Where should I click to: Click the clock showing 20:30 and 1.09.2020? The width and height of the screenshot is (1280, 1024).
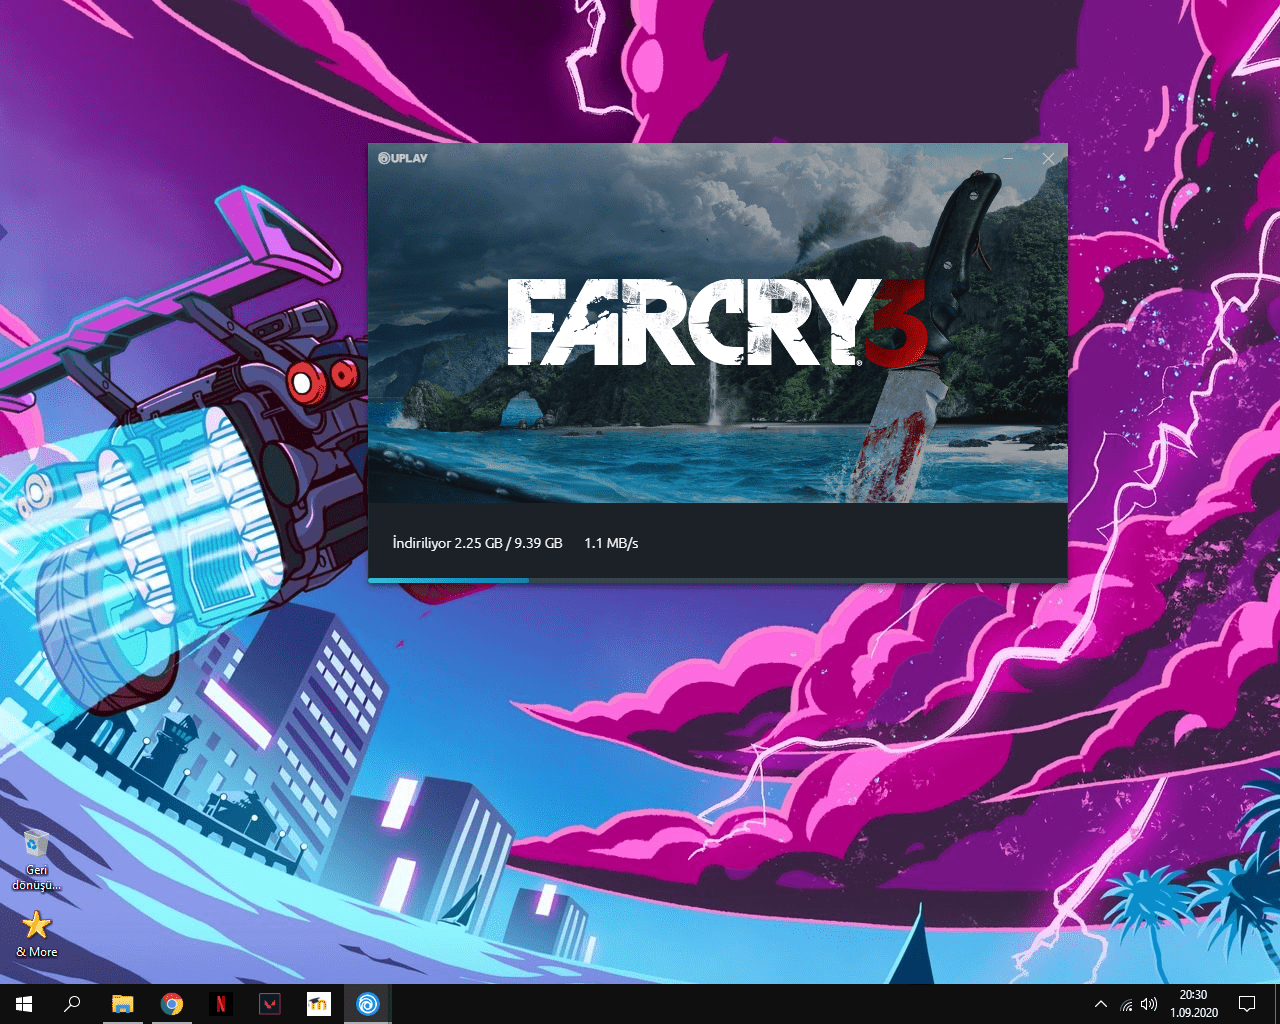click(1193, 1004)
